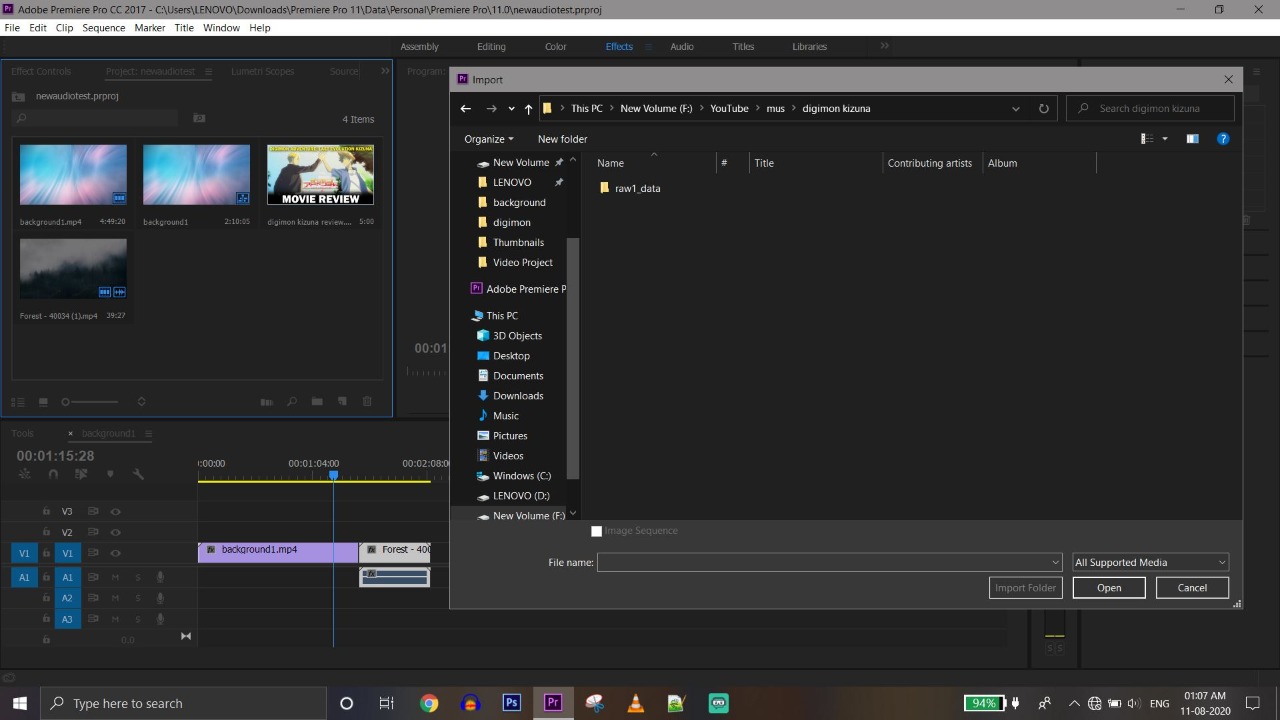1280x720 pixels.
Task: Enable the Image Sequence checkbox
Action: 597,531
